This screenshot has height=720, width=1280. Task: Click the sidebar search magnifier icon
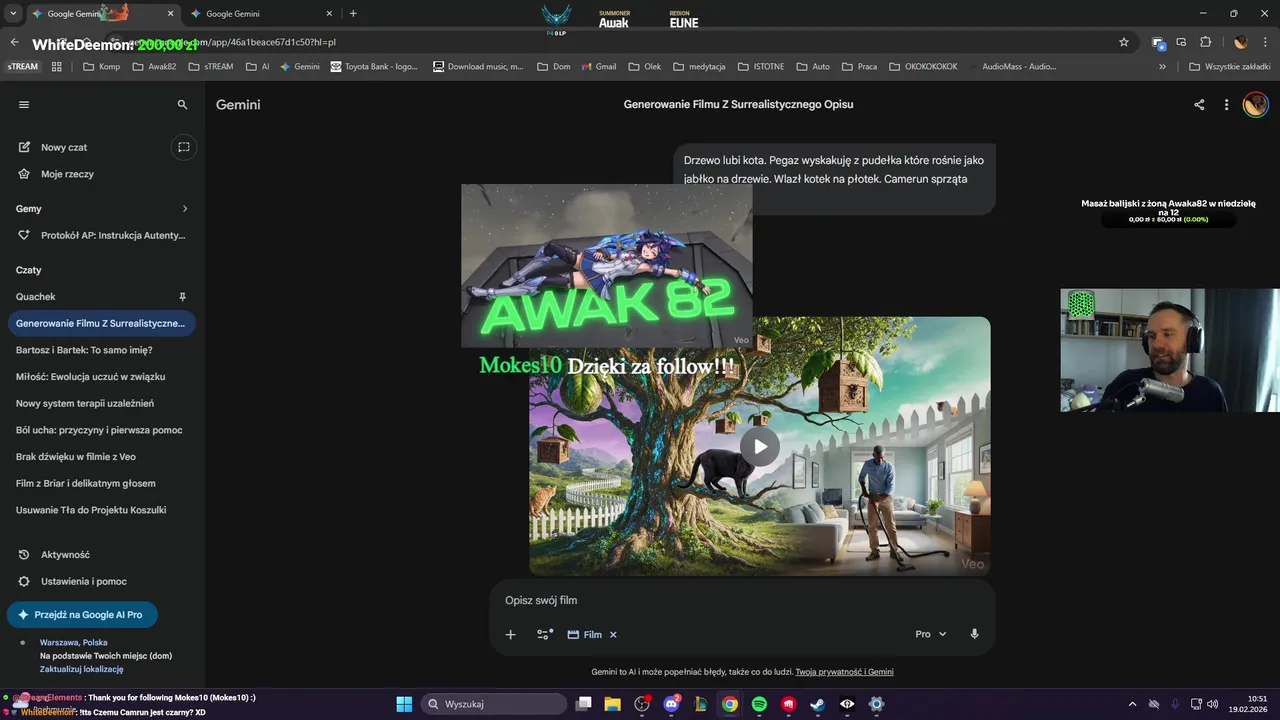pos(182,104)
